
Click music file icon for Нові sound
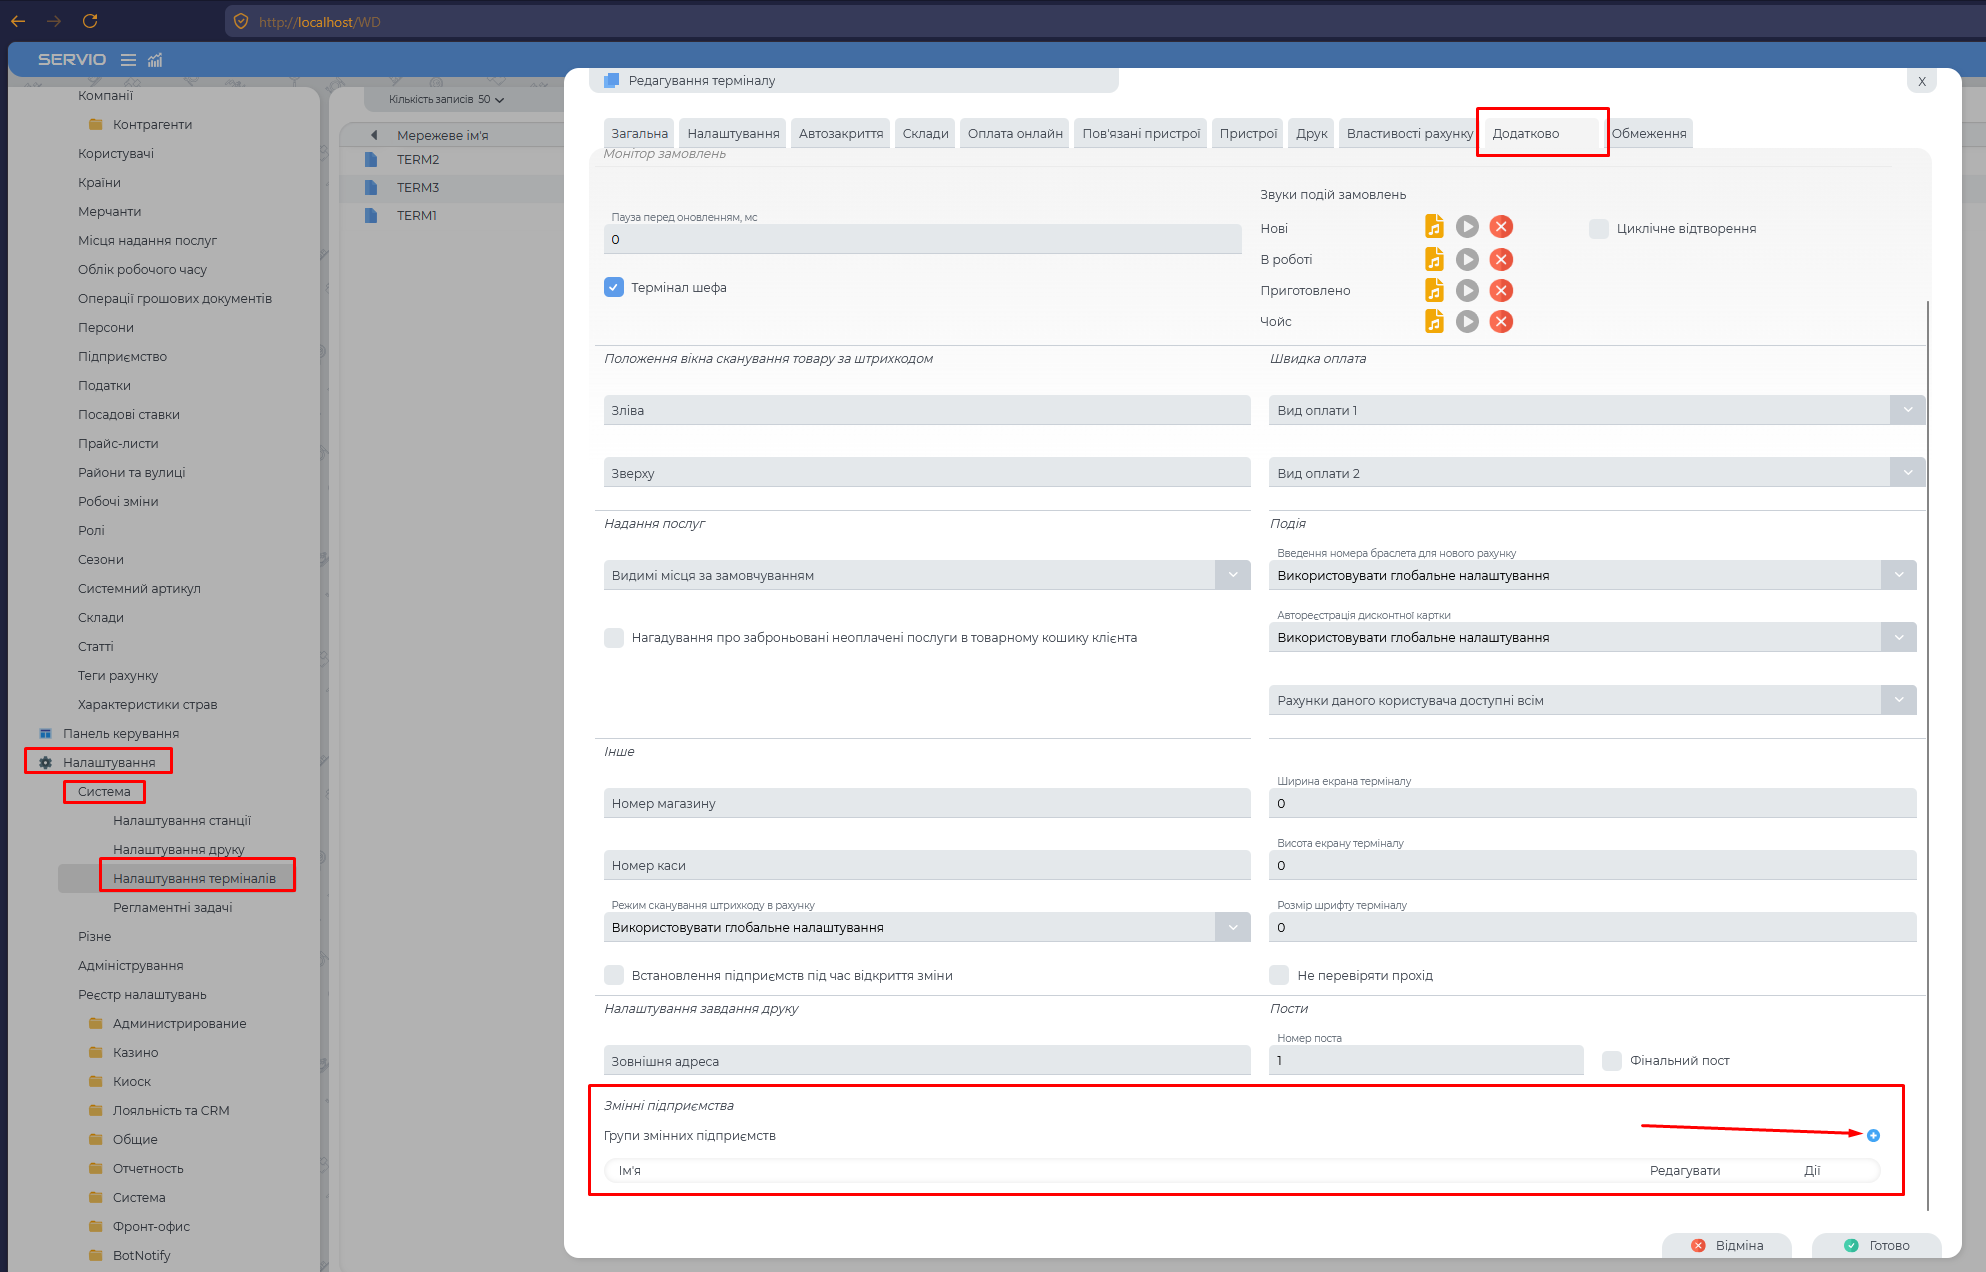1434,227
